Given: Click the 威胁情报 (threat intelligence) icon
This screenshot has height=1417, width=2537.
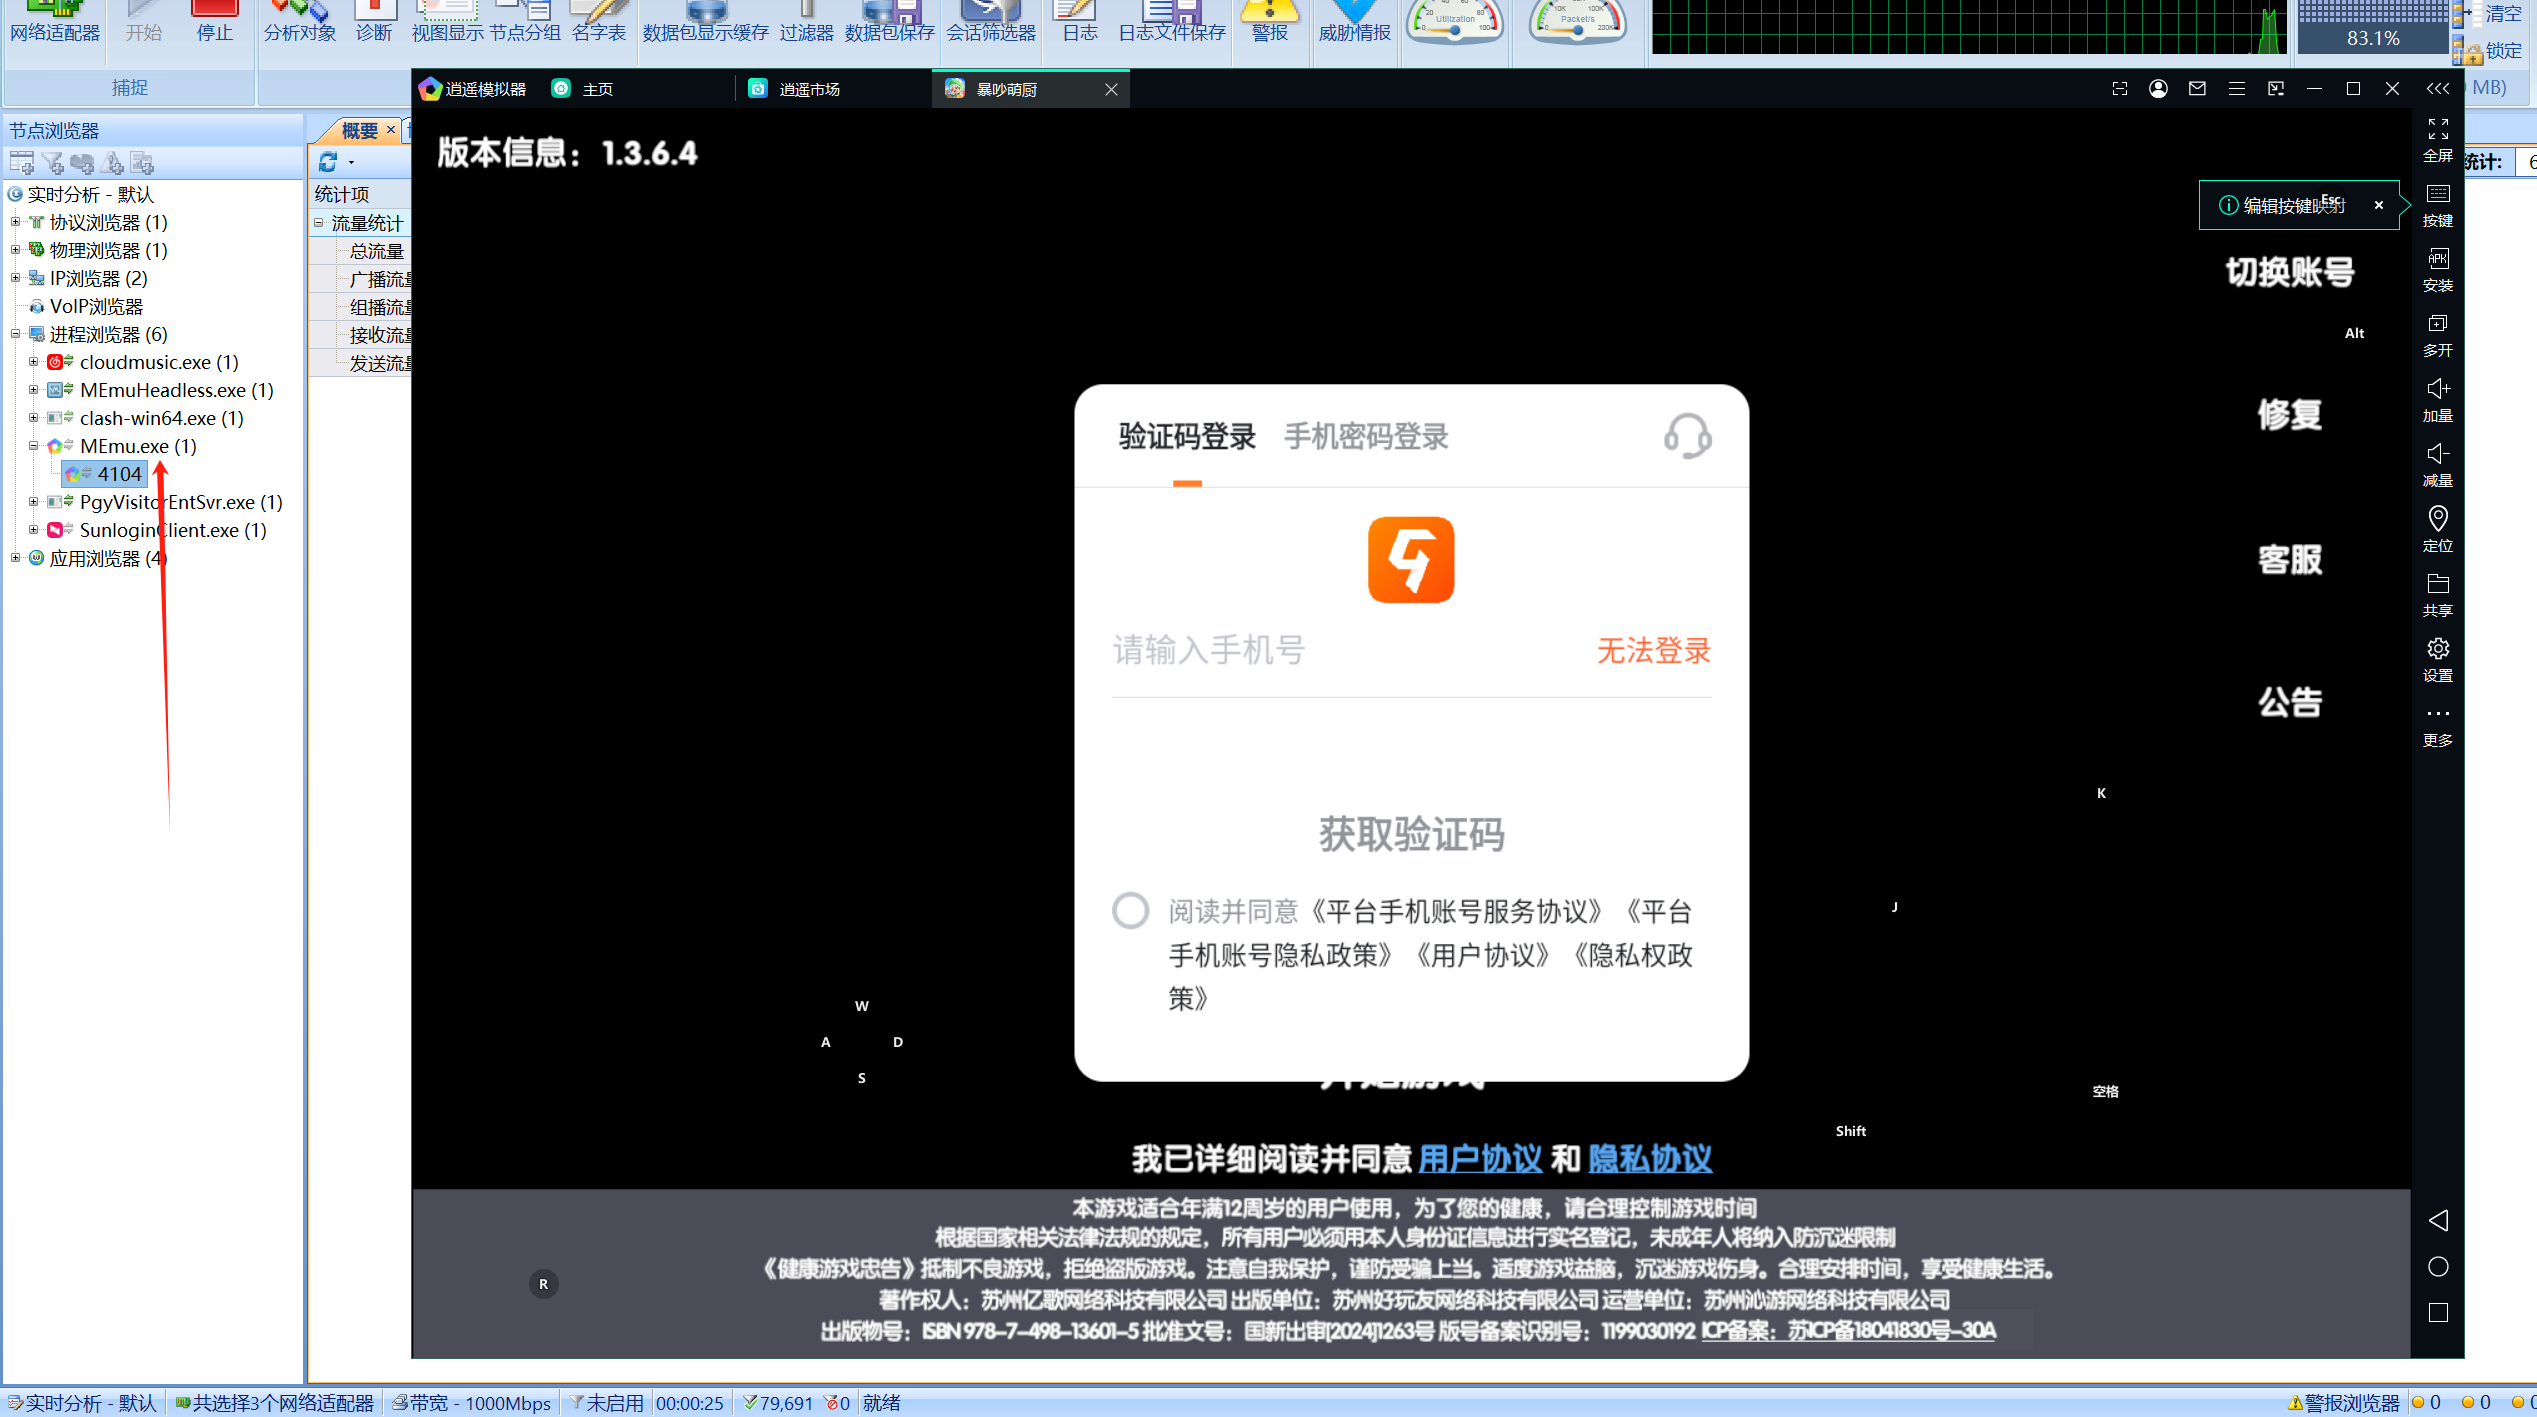Looking at the screenshot, I should click(1353, 20).
